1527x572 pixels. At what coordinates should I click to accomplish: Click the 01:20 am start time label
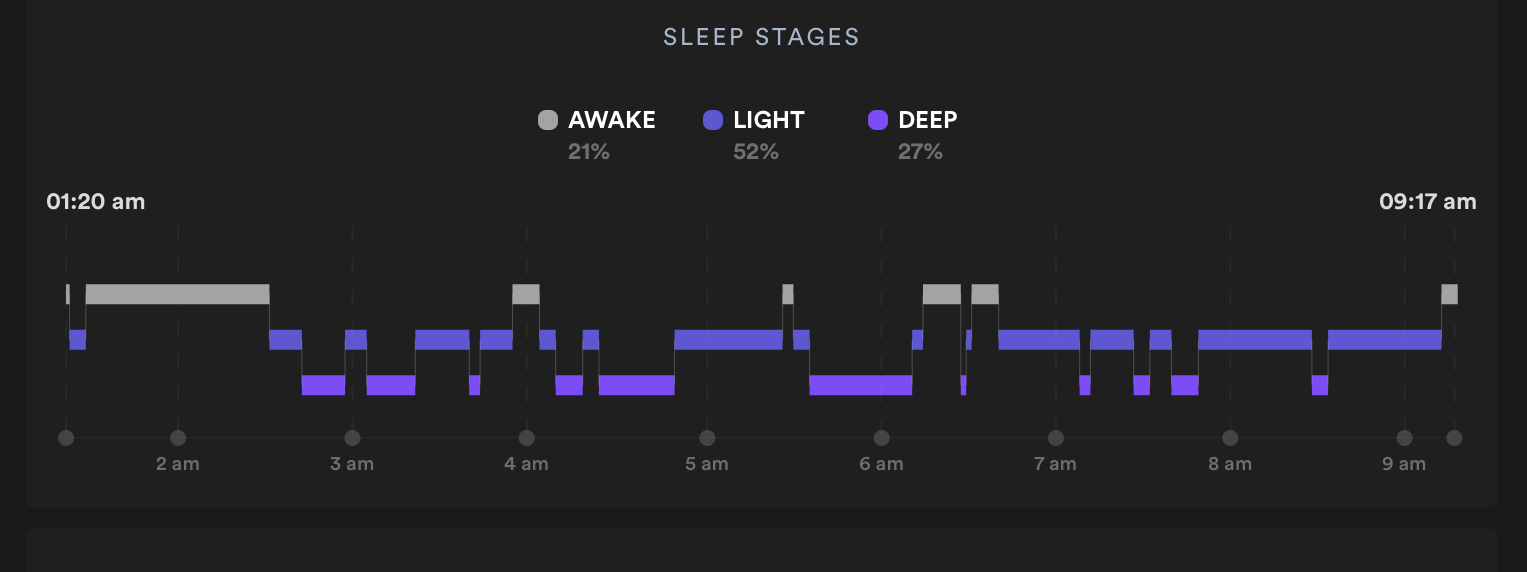tap(96, 202)
